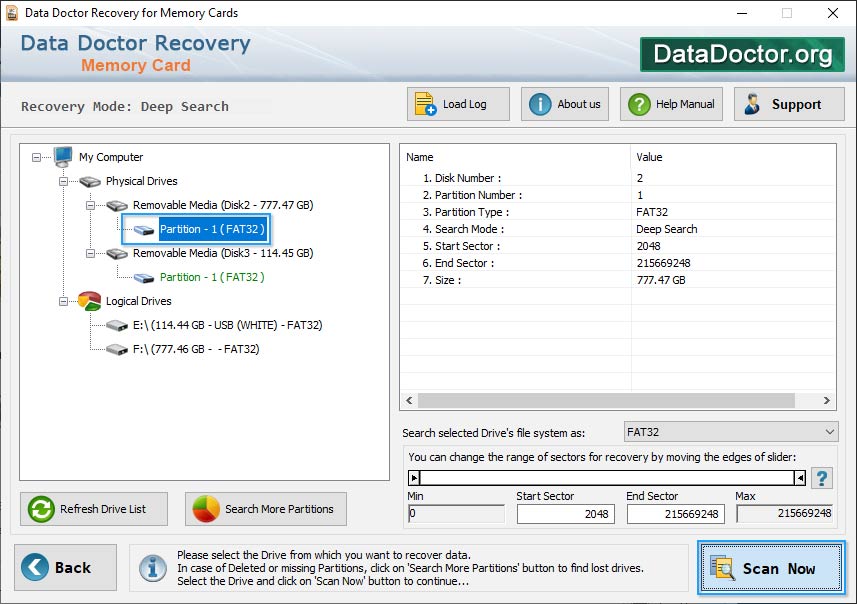Click the Min sector field

[456, 513]
